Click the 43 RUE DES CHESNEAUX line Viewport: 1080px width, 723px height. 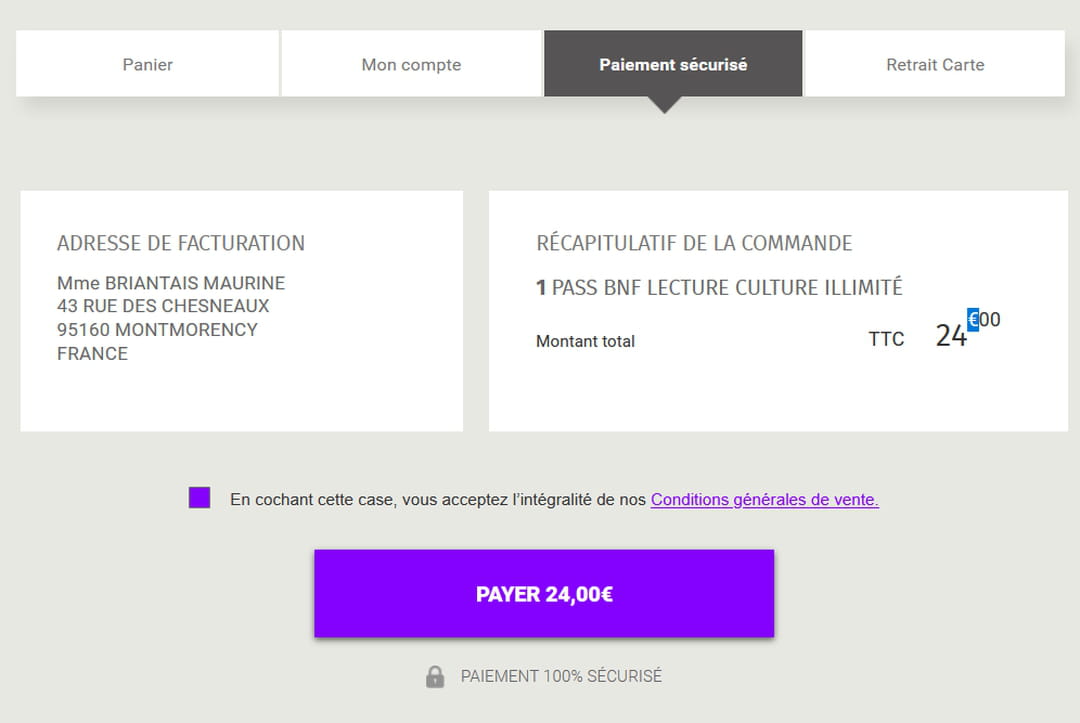163,306
